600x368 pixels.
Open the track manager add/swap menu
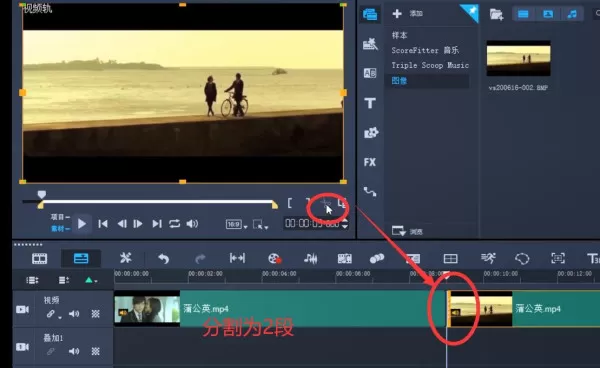(64, 280)
